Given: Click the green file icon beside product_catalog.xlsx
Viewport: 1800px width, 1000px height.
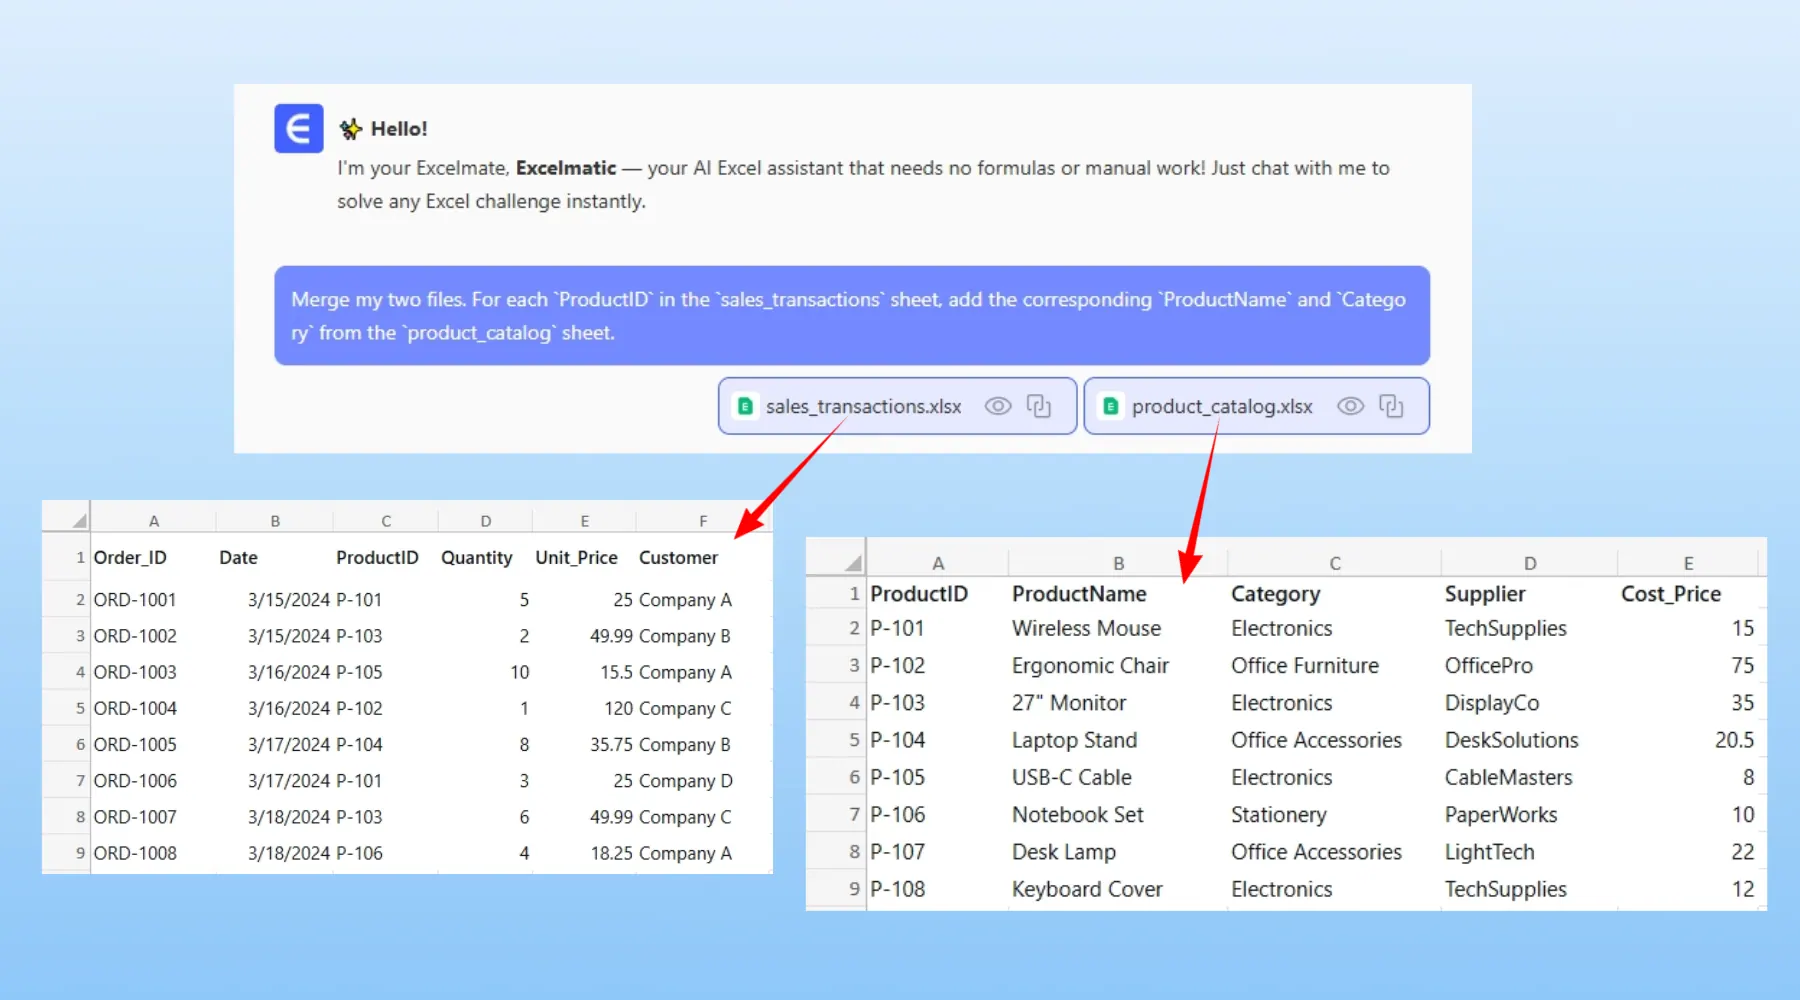Looking at the screenshot, I should (x=1110, y=406).
